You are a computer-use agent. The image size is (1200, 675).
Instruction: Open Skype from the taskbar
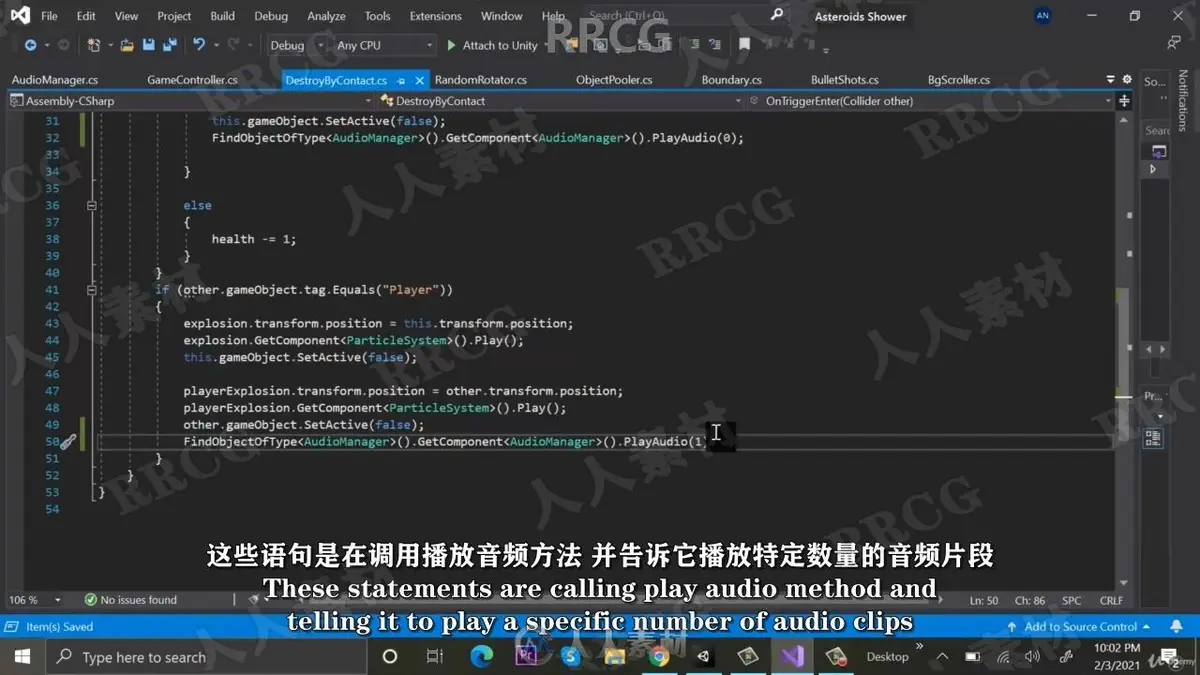click(571, 657)
